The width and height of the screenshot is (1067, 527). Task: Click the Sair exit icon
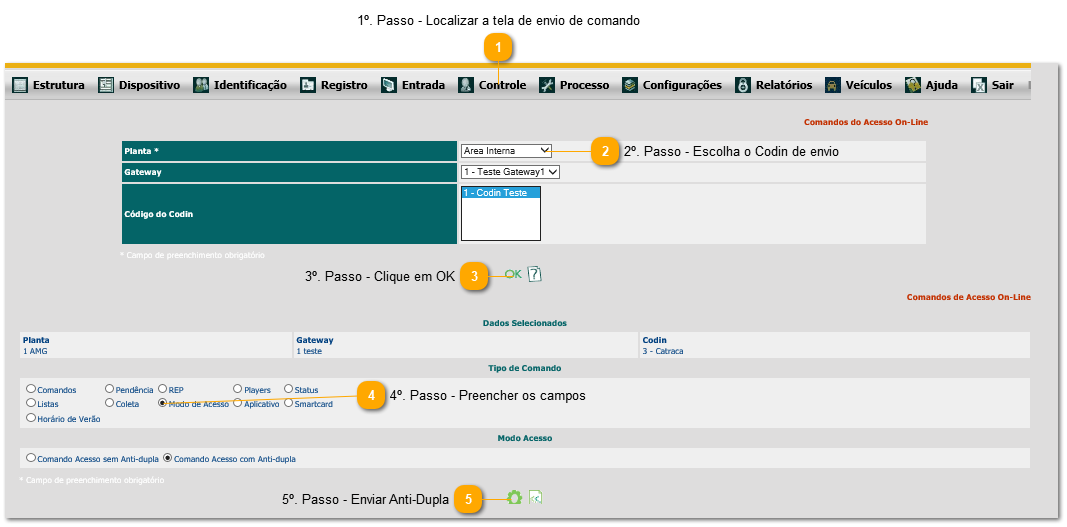click(x=979, y=85)
